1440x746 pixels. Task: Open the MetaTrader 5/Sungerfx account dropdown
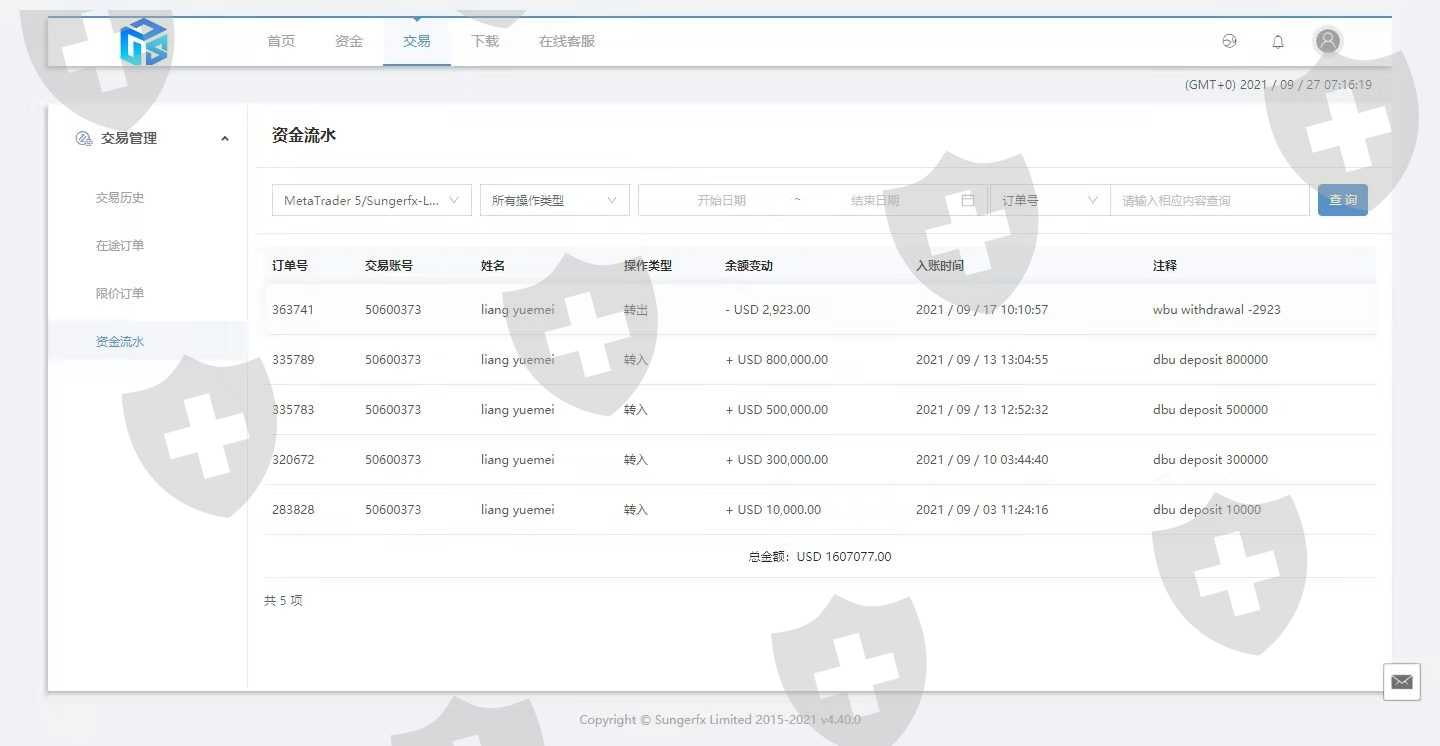[371, 200]
